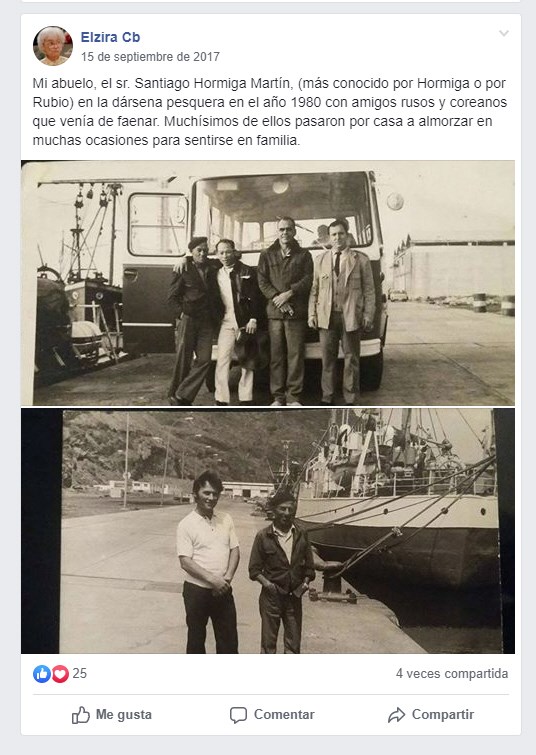Open the photo of four men by bus
Image resolution: width=536 pixels, height=755 pixels.
click(x=268, y=283)
